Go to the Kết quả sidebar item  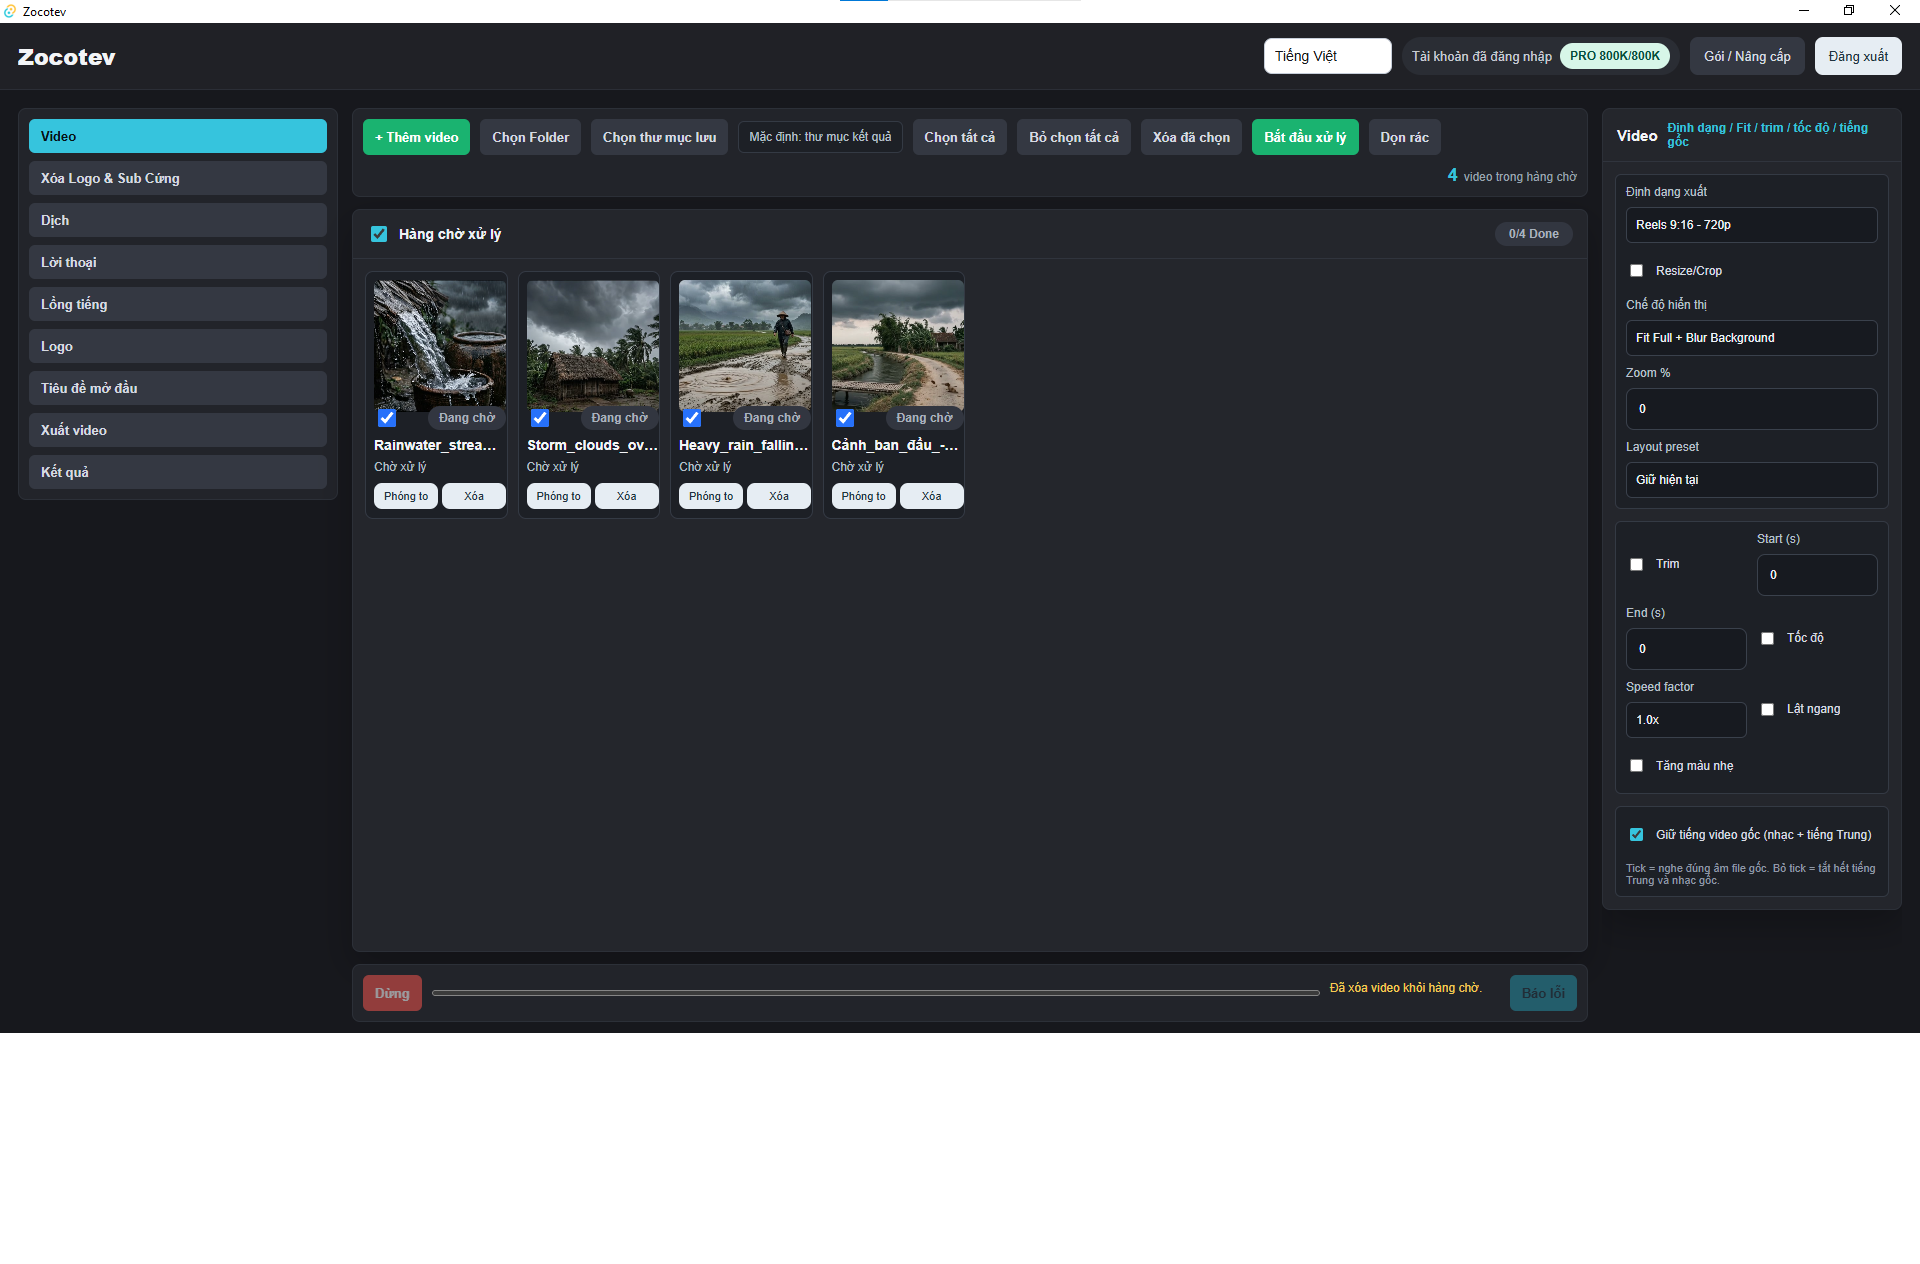pyautogui.click(x=177, y=472)
